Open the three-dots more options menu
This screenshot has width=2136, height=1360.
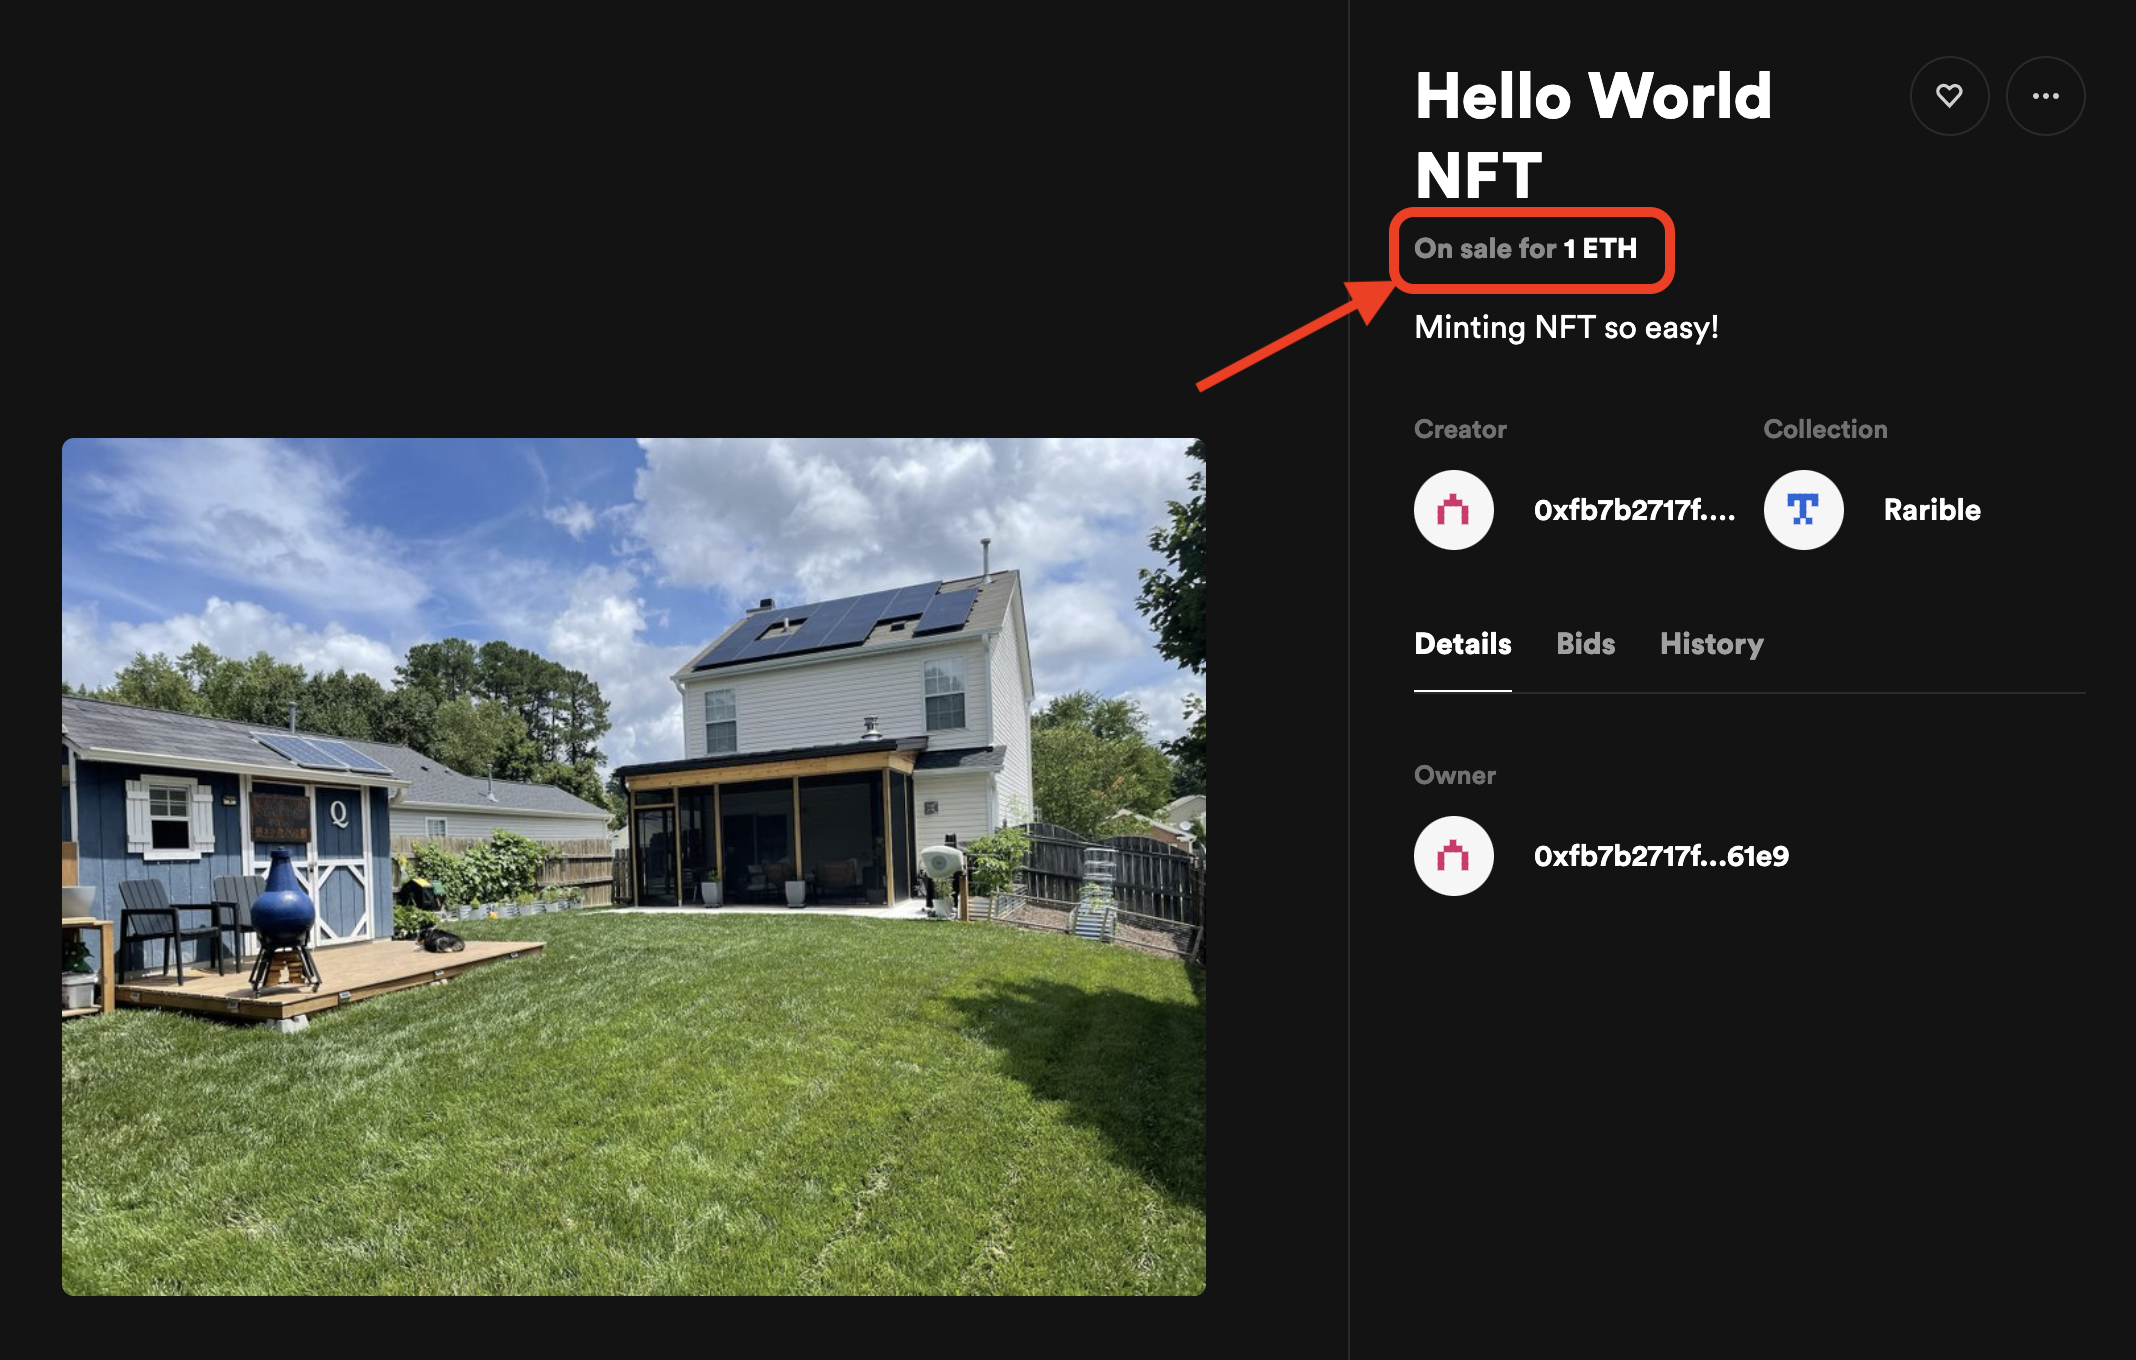pyautogui.click(x=2045, y=96)
